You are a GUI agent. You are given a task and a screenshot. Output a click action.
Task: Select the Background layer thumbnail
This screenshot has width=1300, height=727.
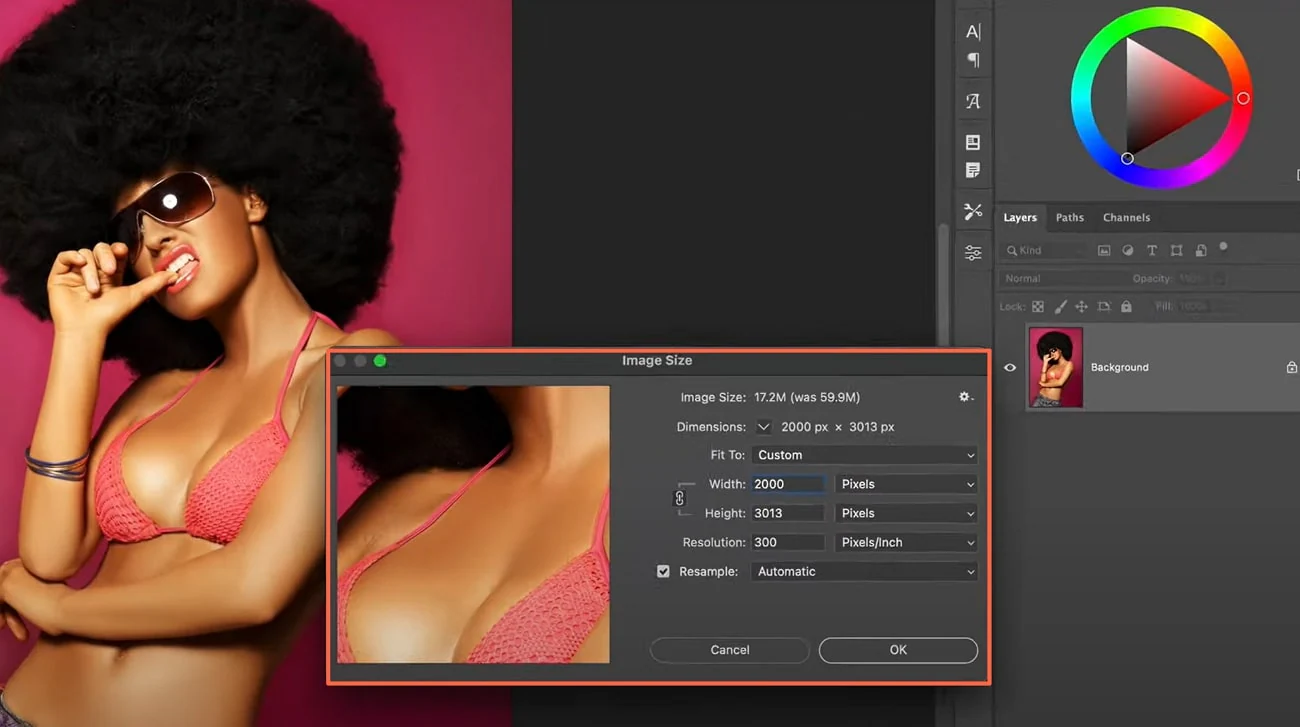[x=1055, y=367]
